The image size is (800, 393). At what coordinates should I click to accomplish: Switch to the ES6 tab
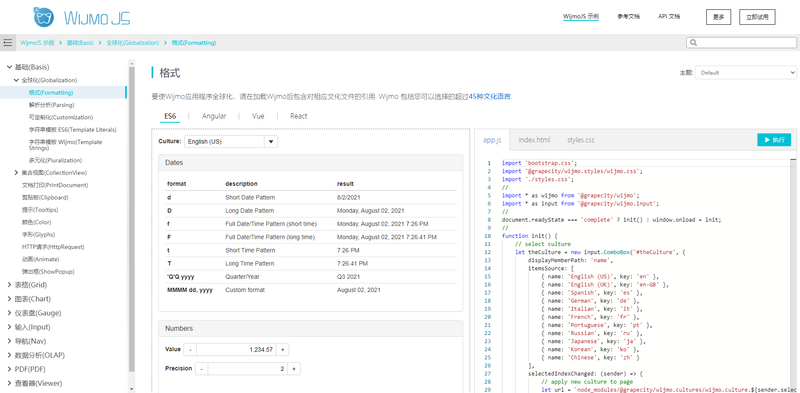click(170, 116)
